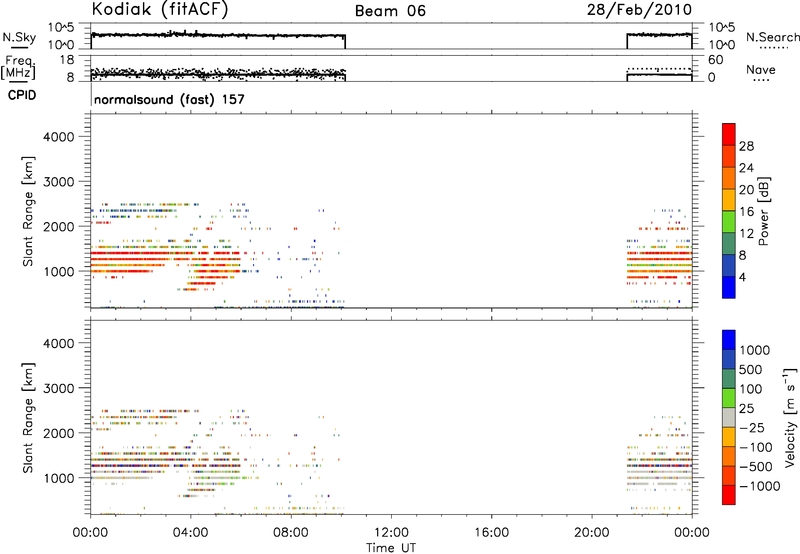Click the '2000' tick of the power panel
The width and height of the screenshot is (800, 554).
coord(59,226)
